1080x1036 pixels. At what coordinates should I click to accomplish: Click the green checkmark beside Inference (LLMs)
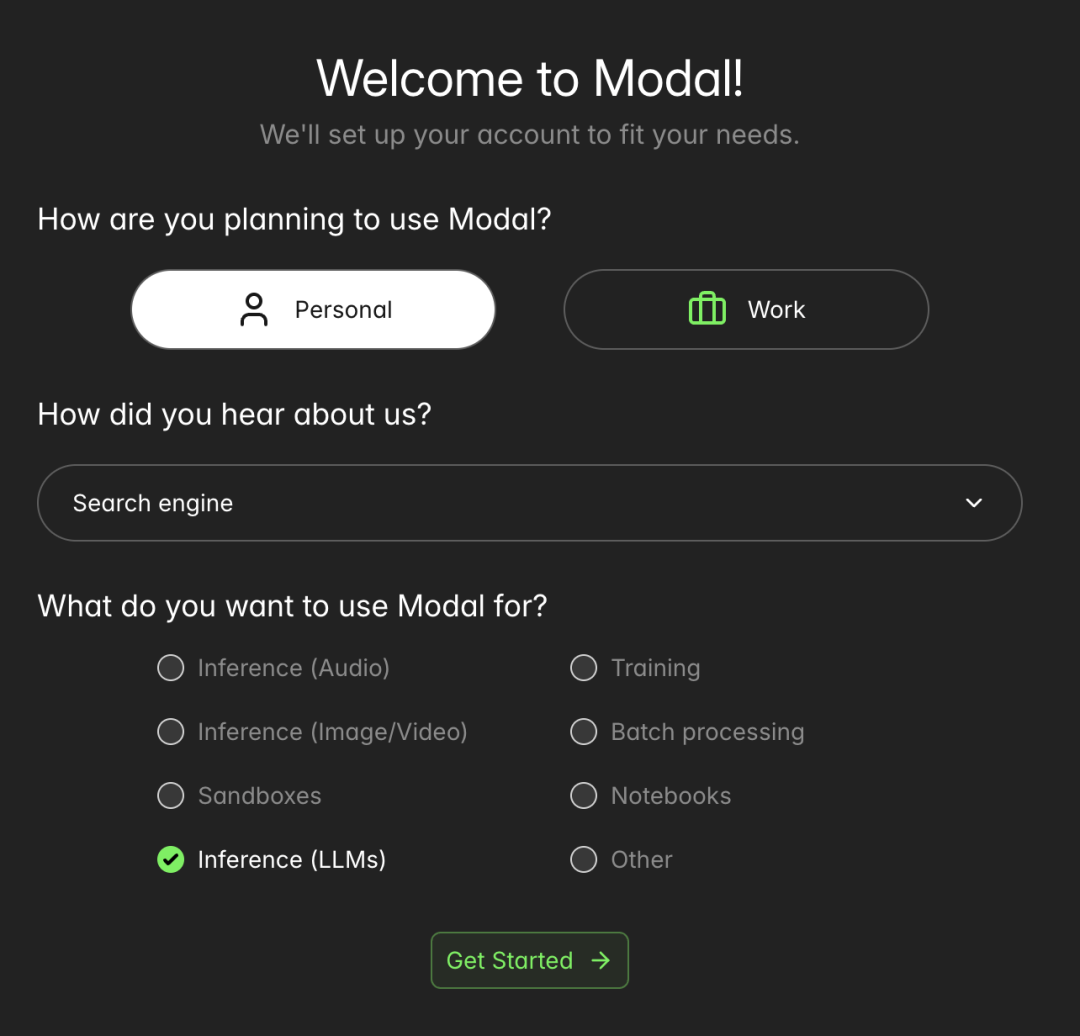pyautogui.click(x=171, y=859)
